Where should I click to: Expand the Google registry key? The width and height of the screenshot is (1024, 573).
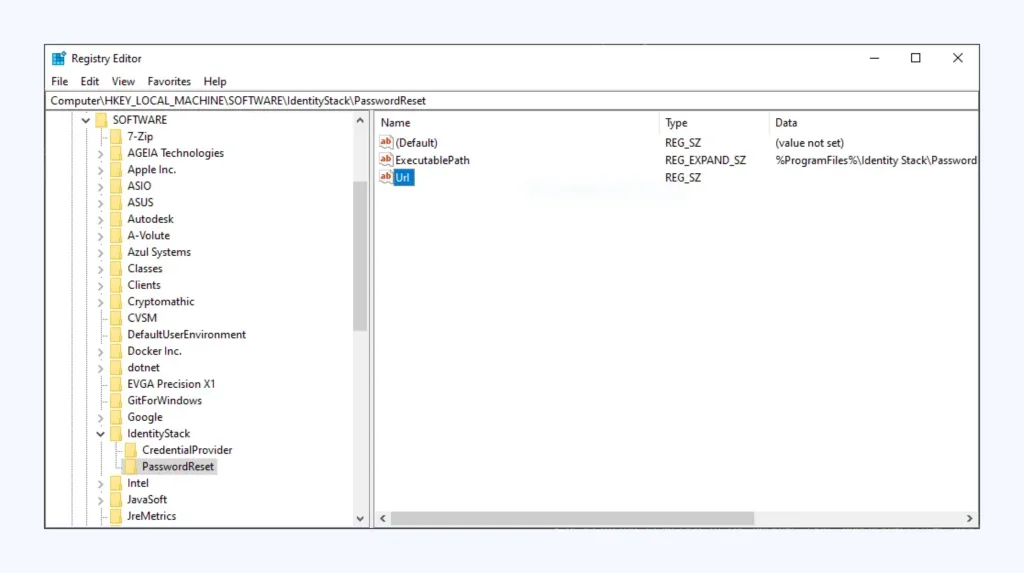(x=100, y=417)
